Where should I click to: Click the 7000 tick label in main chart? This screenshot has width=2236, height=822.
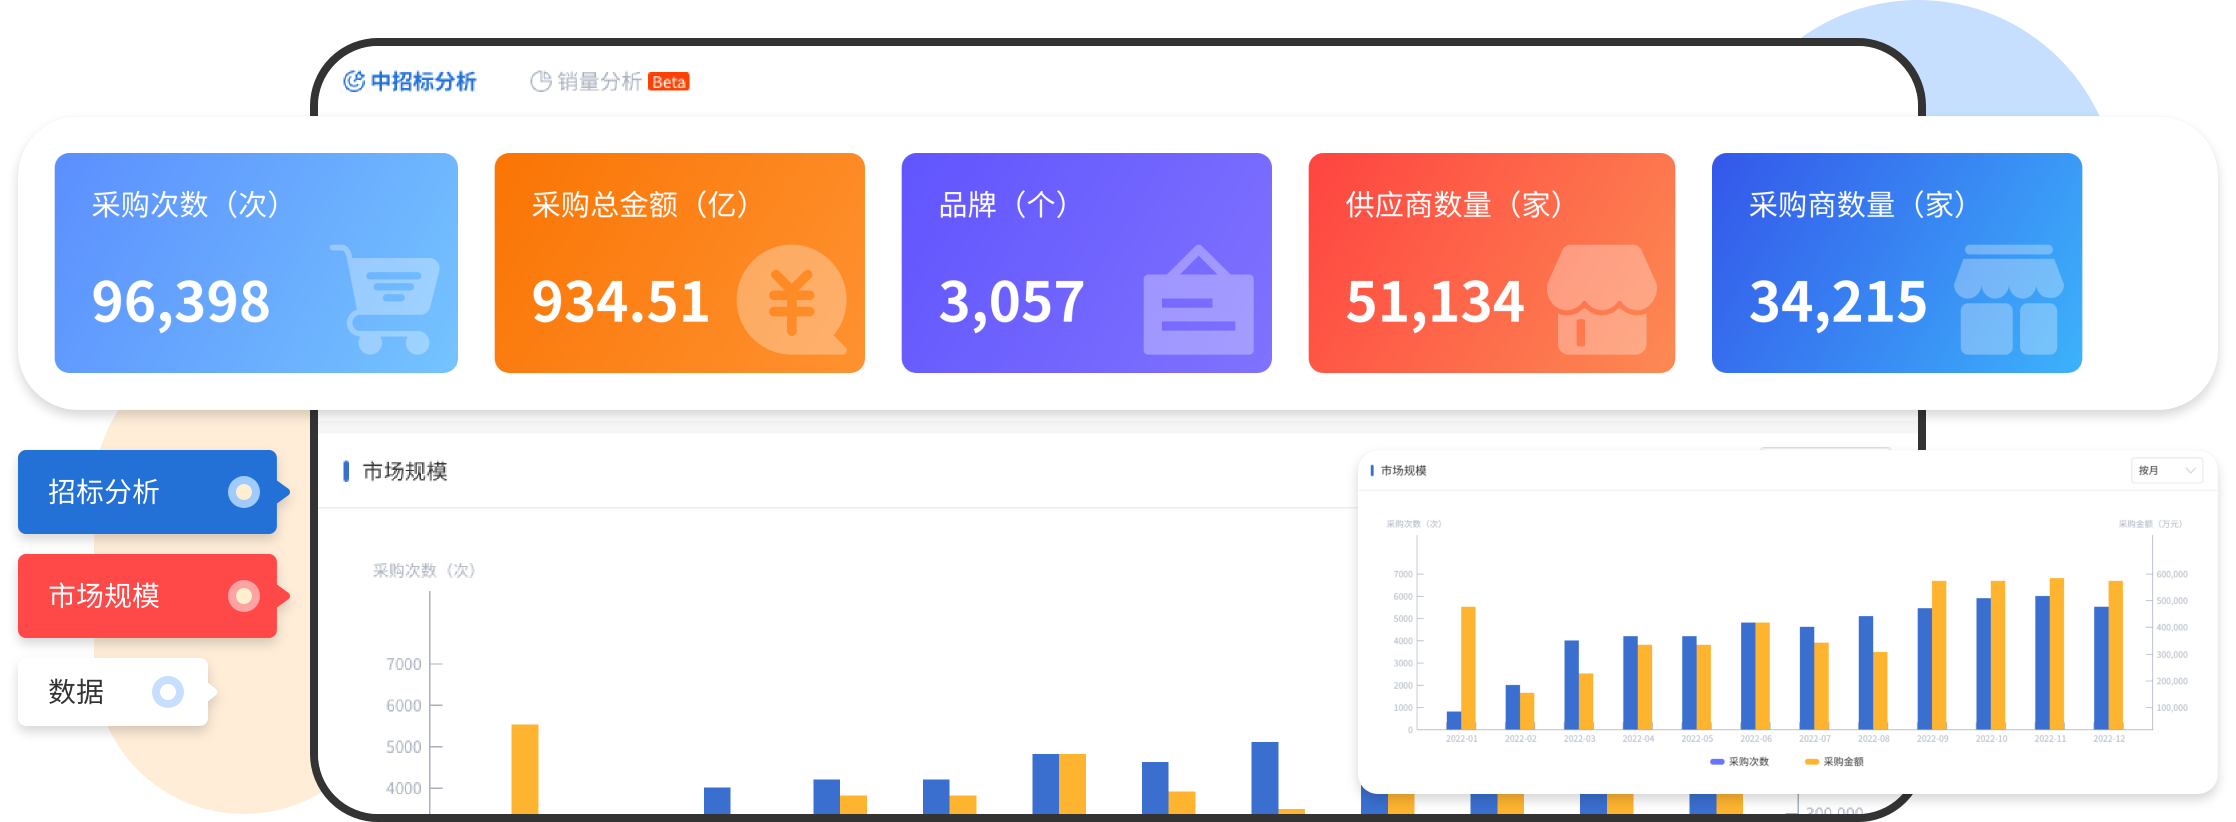point(403,664)
